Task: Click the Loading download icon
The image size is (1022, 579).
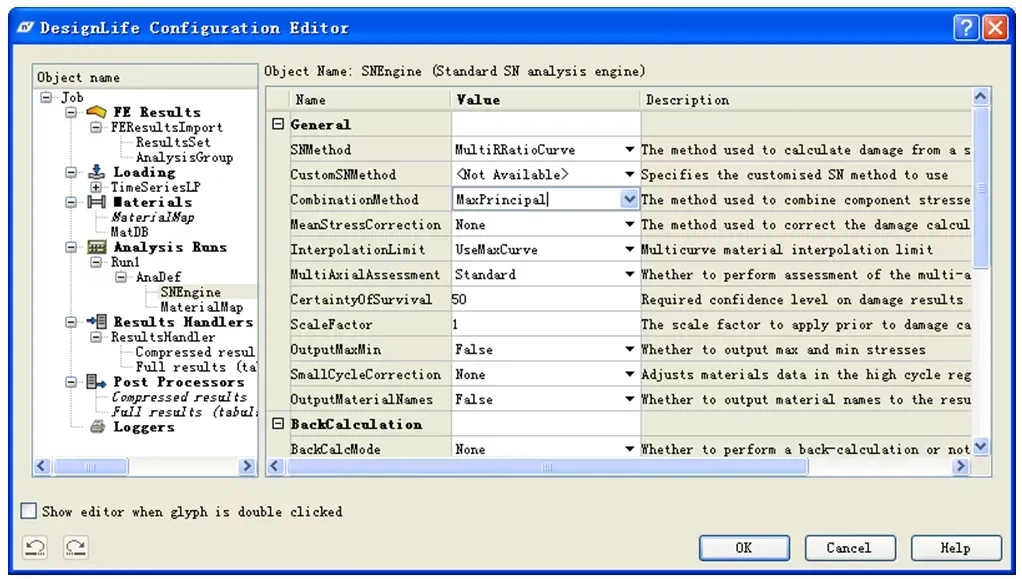Action: pos(96,172)
